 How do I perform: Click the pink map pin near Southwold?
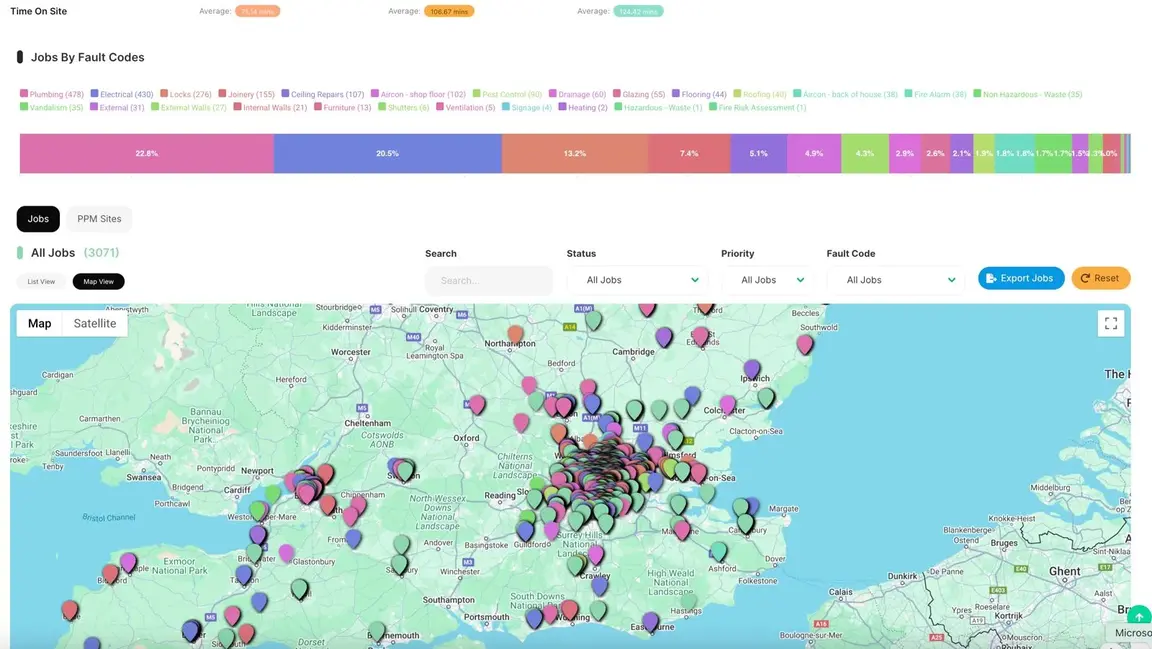[805, 344]
